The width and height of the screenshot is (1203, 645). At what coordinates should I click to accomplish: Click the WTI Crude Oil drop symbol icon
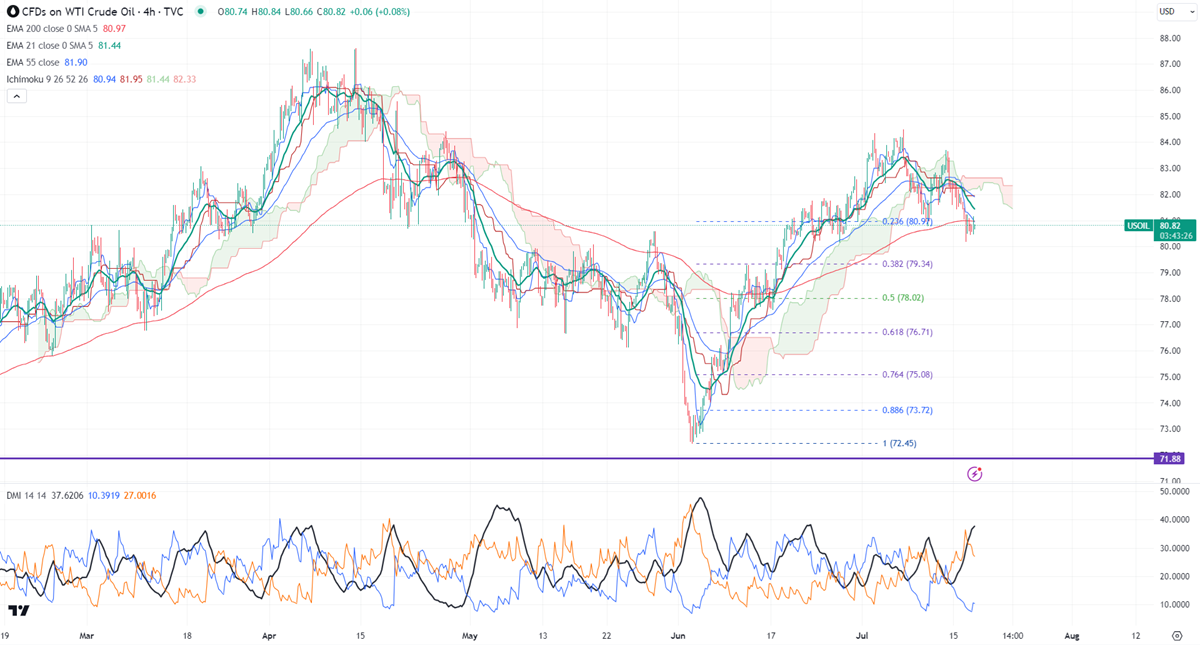[13, 11]
